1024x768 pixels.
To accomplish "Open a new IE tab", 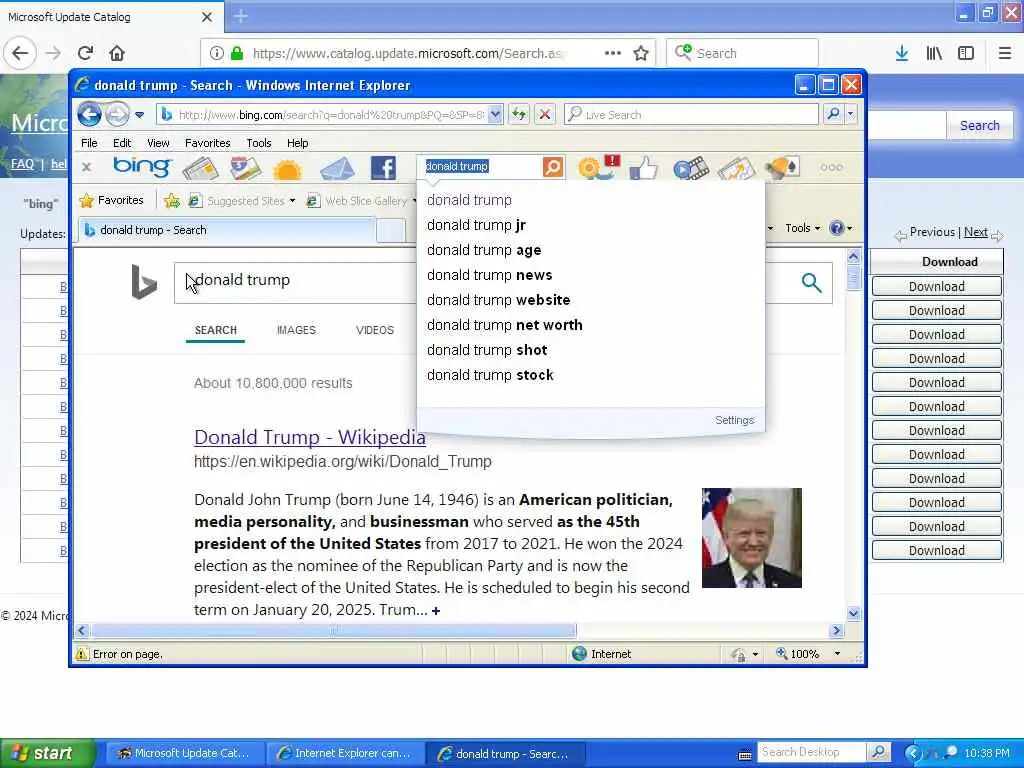I will click(x=391, y=231).
